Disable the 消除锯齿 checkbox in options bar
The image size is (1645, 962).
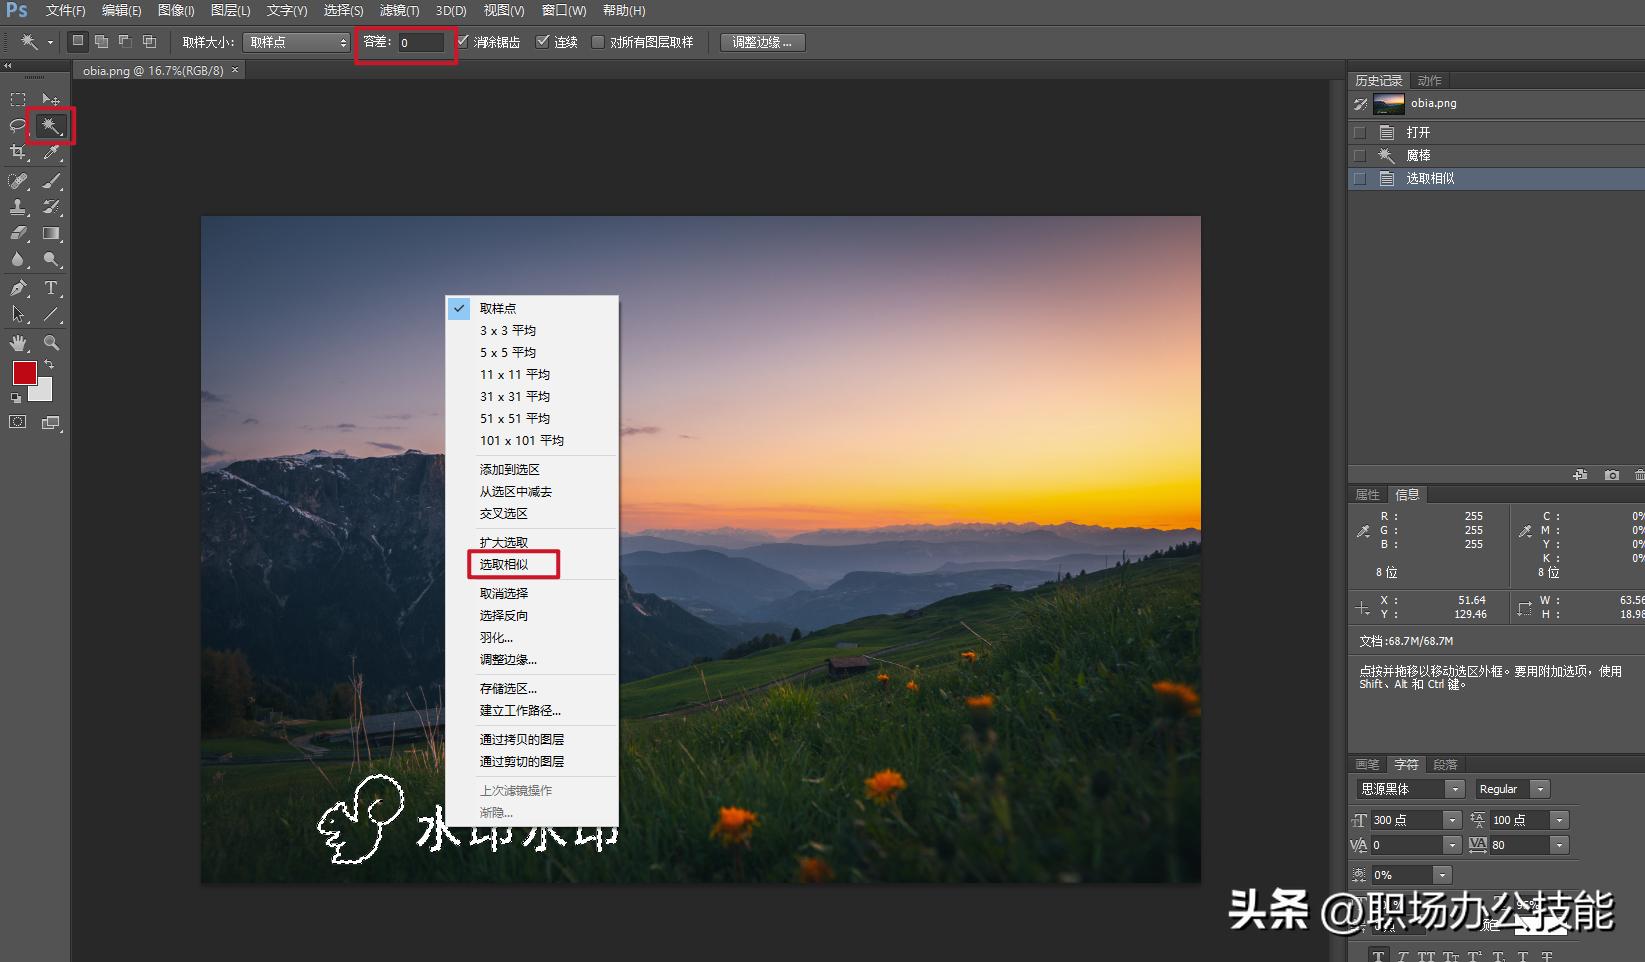pyautogui.click(x=461, y=42)
